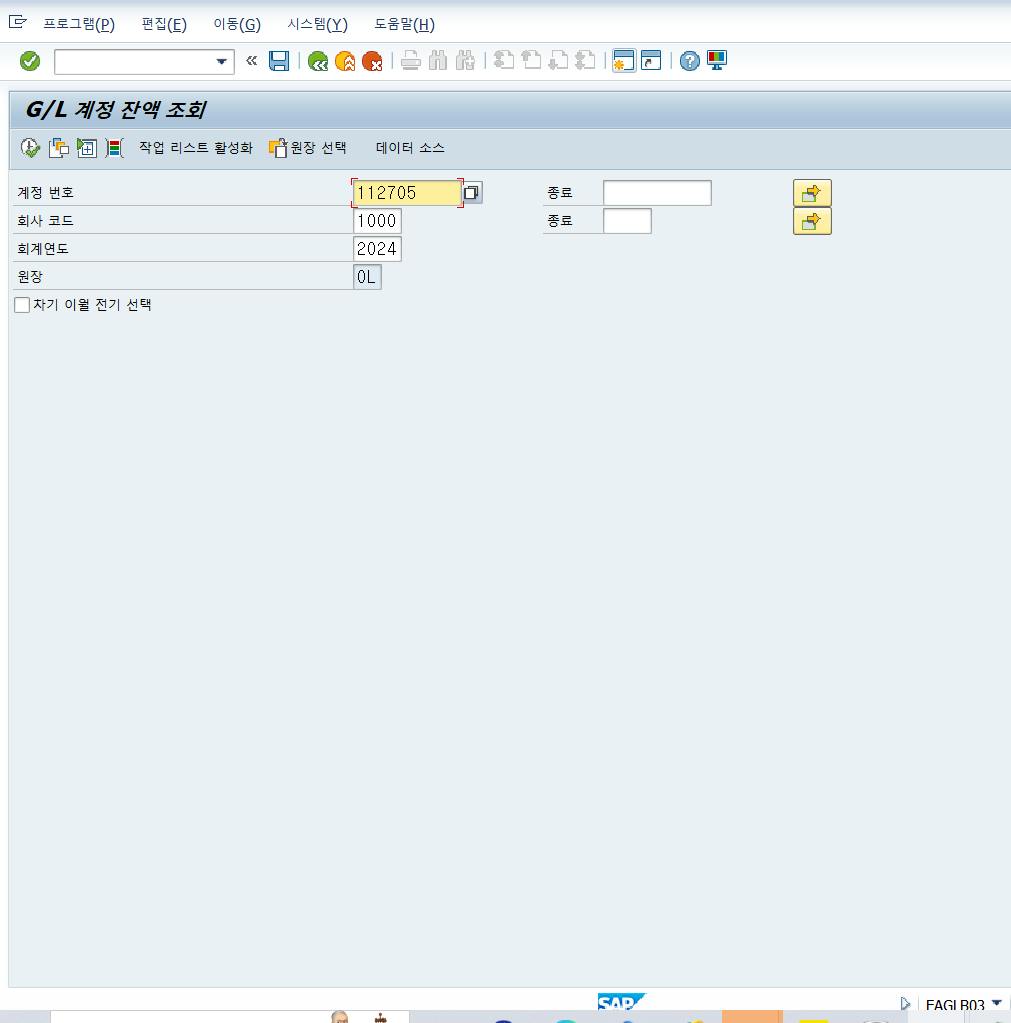Open the 프로그램(P) menu
Image resolution: width=1011 pixels, height=1023 pixels.
pyautogui.click(x=79, y=25)
